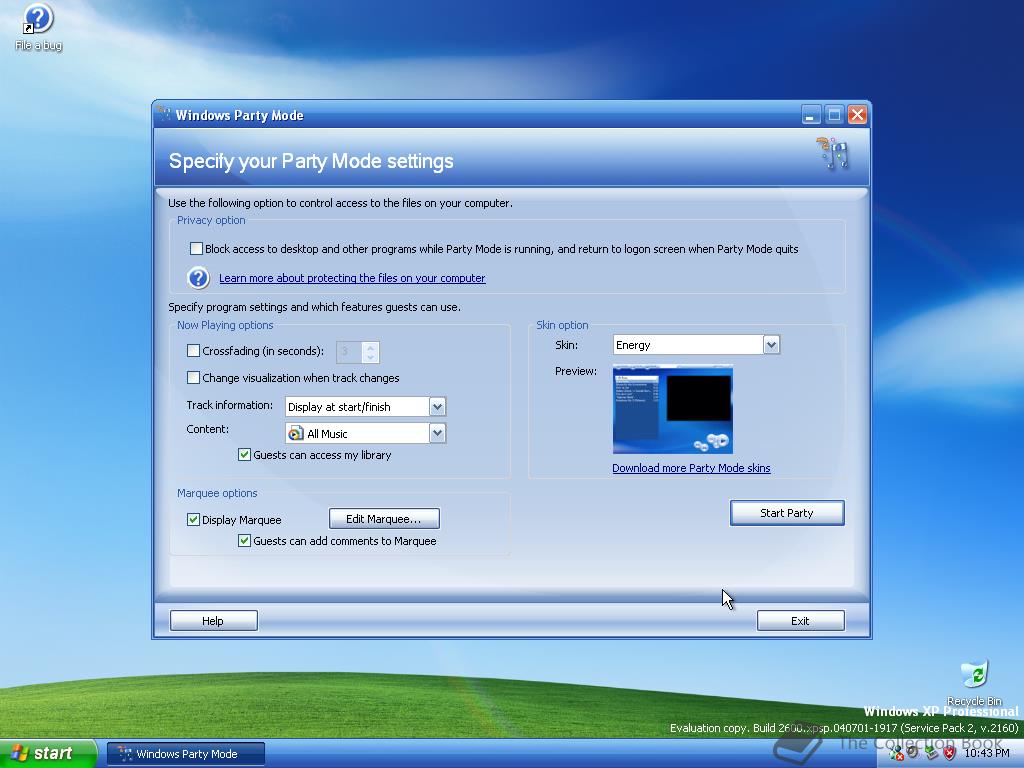The height and width of the screenshot is (768, 1024).
Task: Increase crossfading seconds with up arrow
Action: click(x=370, y=347)
